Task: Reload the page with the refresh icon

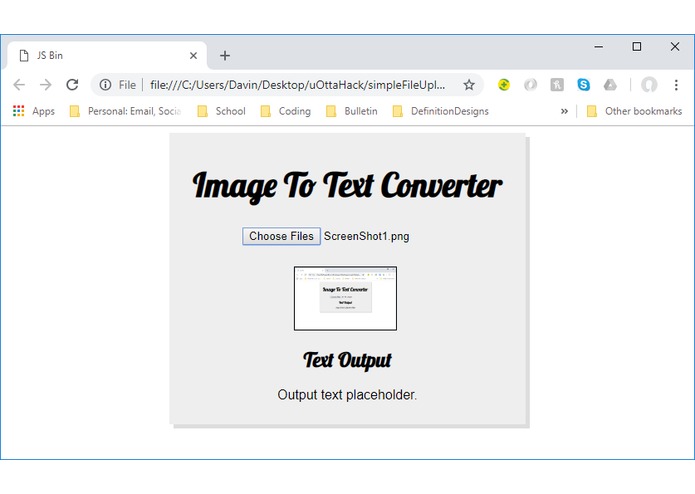Action: coord(72,85)
